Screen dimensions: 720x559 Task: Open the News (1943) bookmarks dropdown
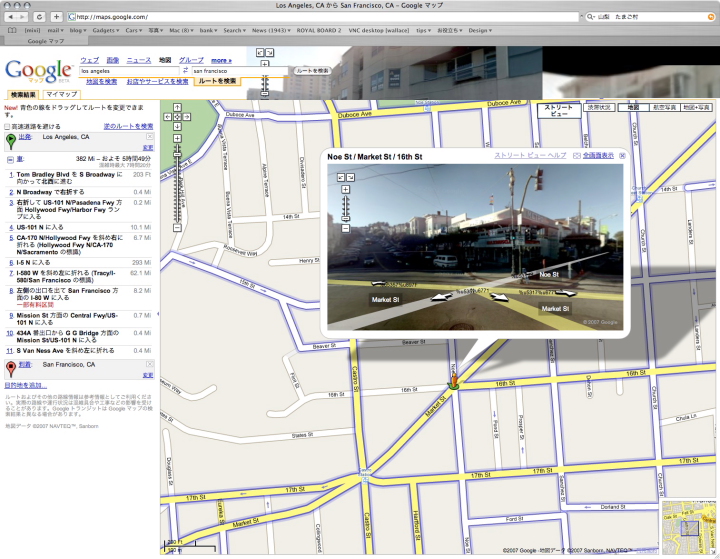(271, 30)
